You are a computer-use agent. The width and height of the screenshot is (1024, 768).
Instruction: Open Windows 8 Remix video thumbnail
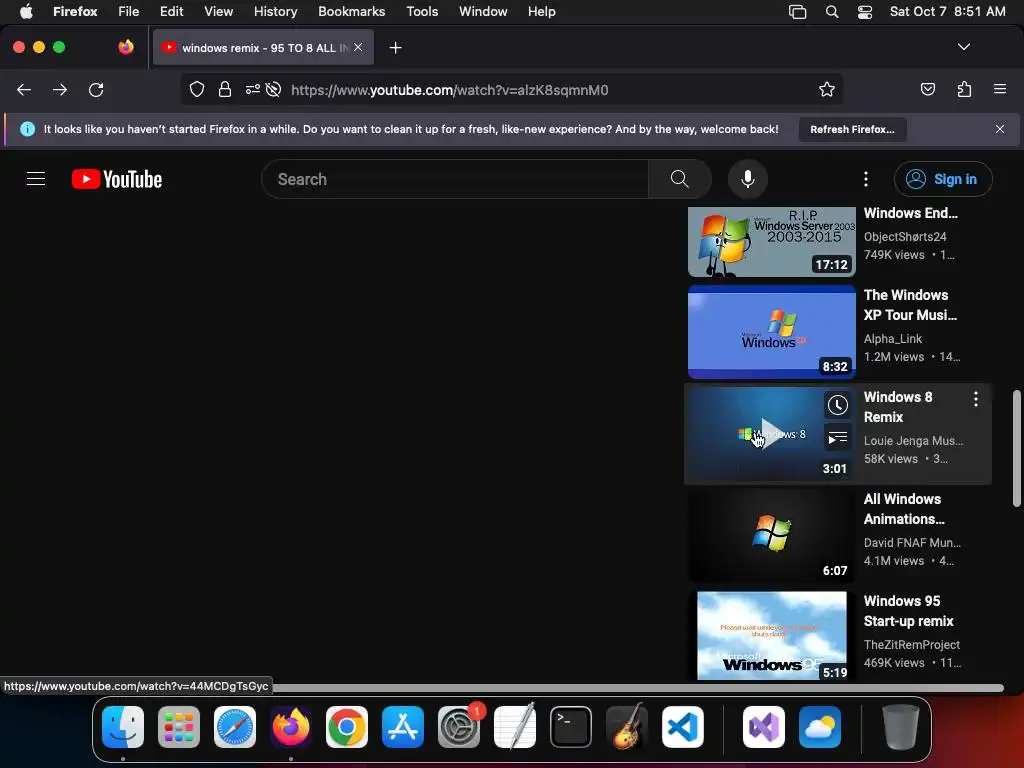pos(771,434)
